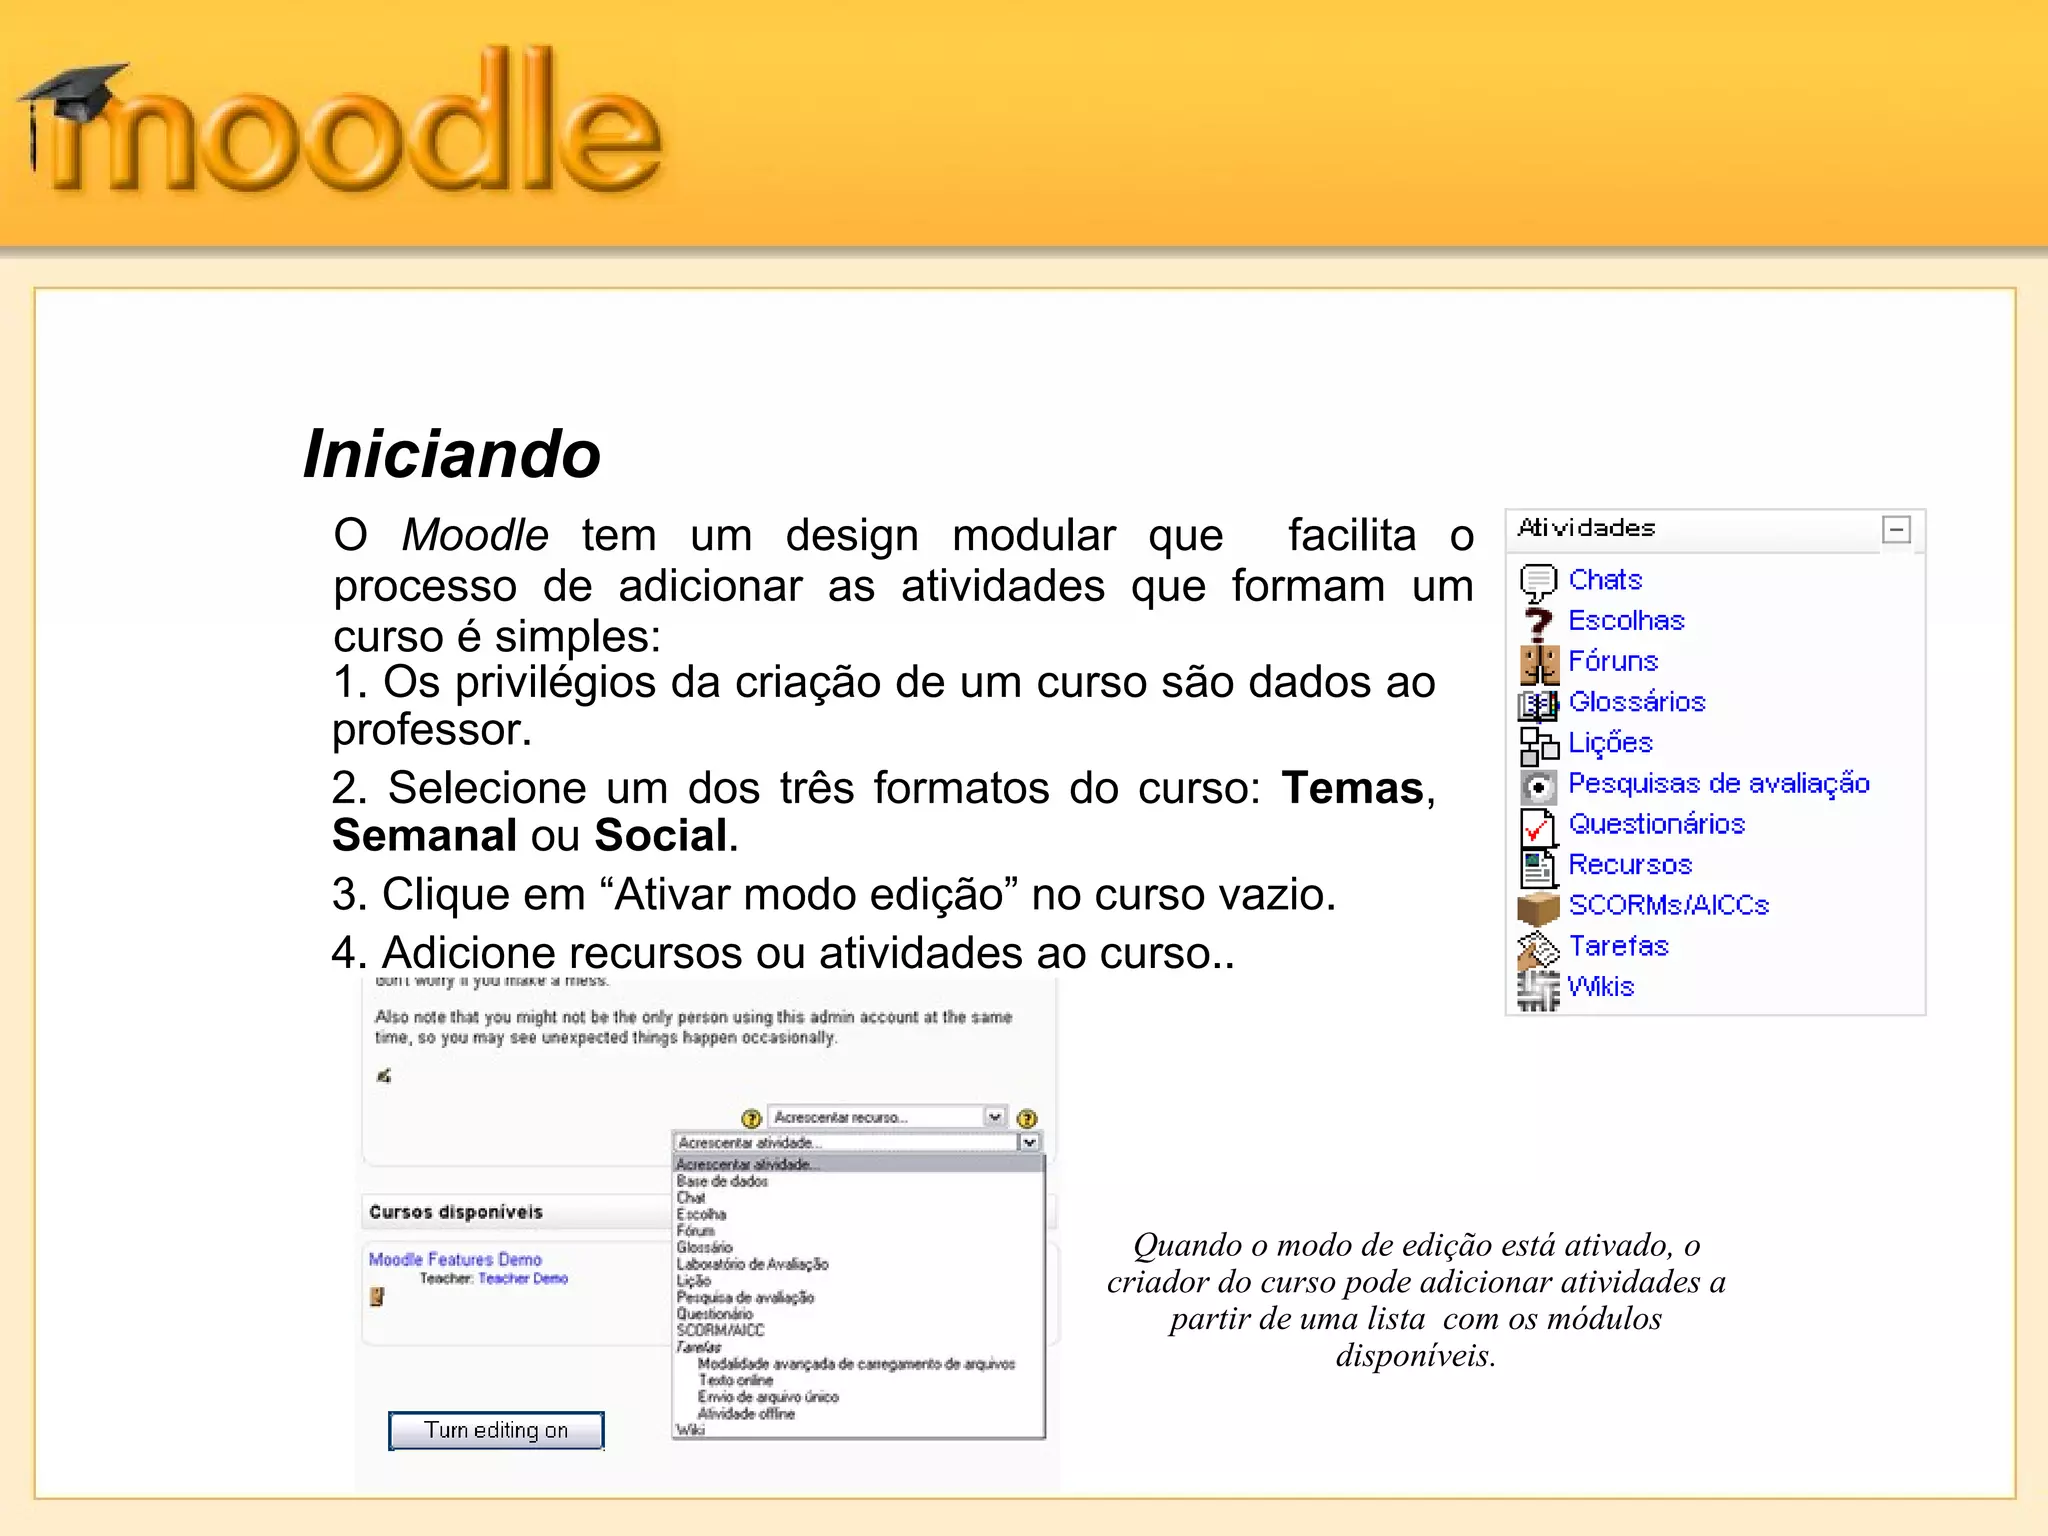The image size is (2048, 1536).
Task: Click the help icon left of Acrescentar recurso
Action: coord(751,1118)
